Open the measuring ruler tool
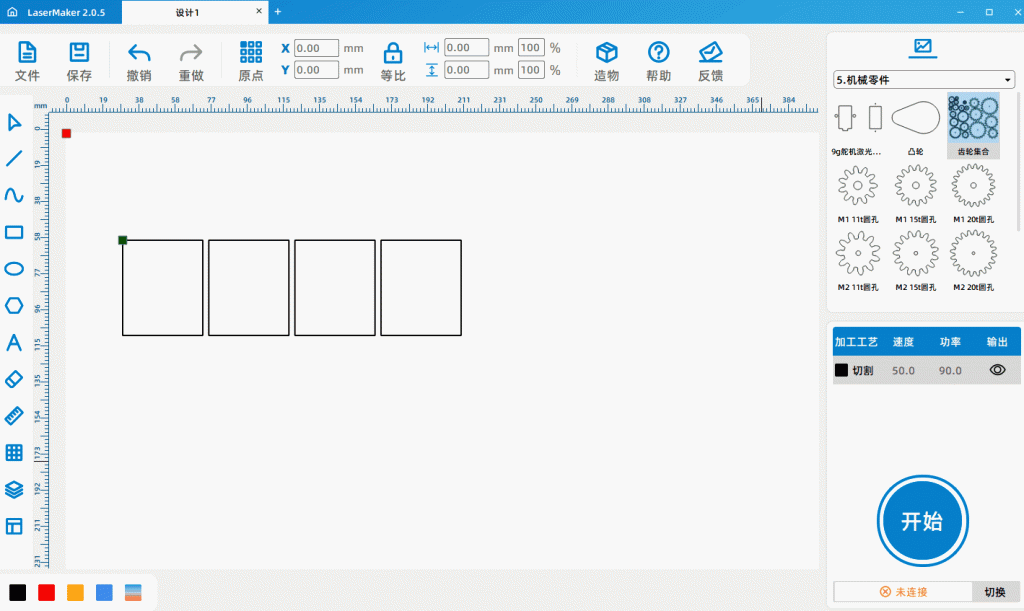This screenshot has width=1024, height=611. pos(14,416)
